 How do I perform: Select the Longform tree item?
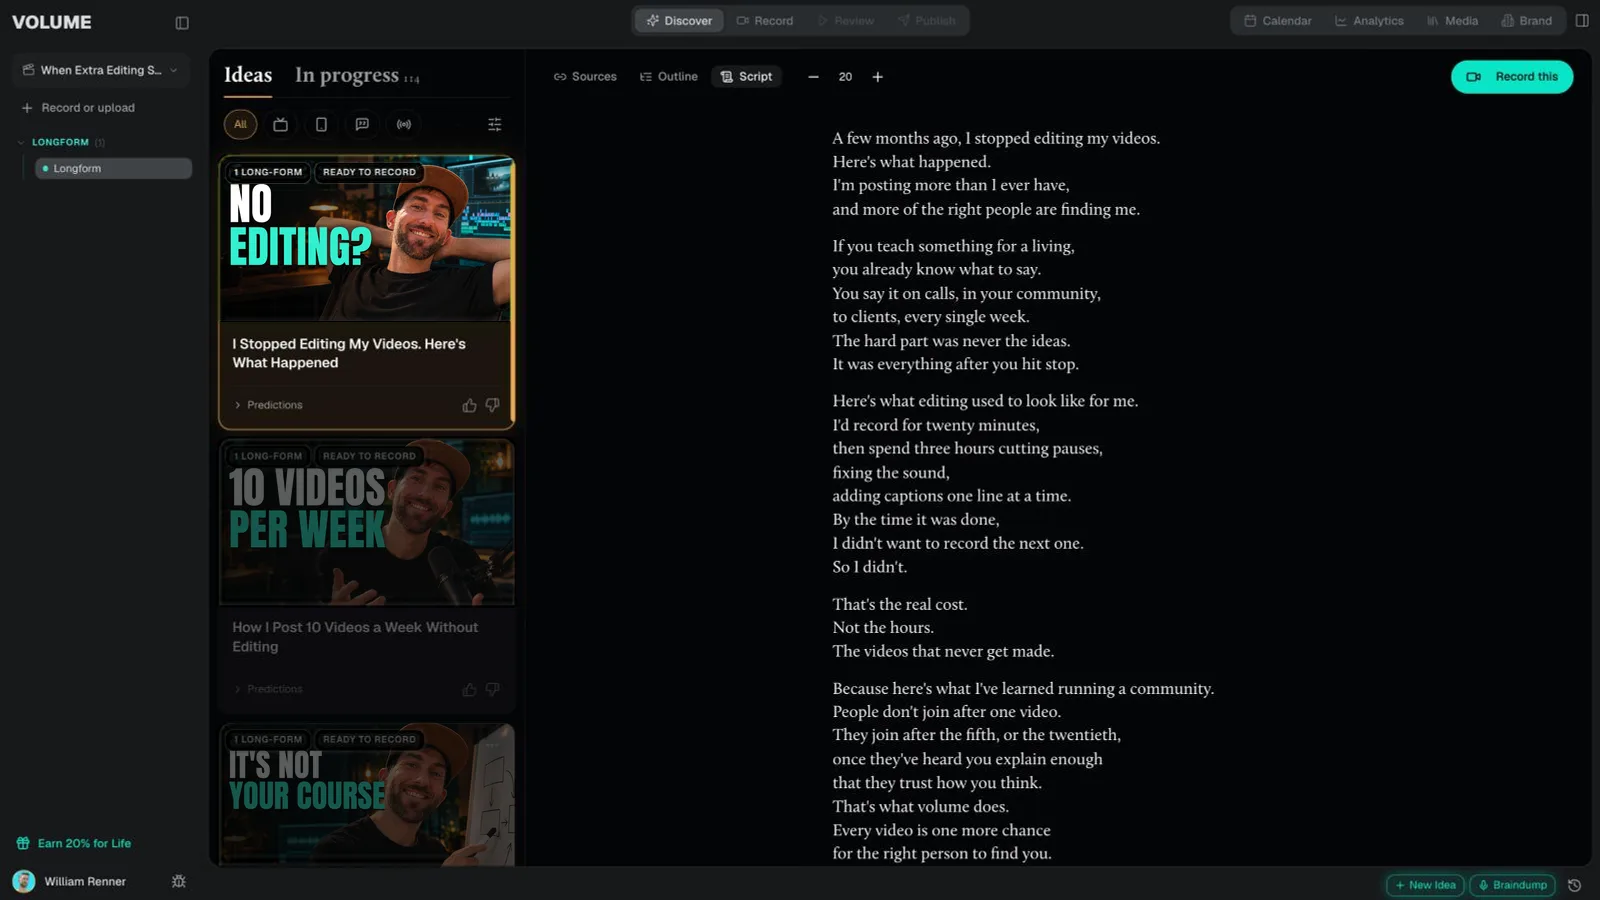click(x=113, y=168)
